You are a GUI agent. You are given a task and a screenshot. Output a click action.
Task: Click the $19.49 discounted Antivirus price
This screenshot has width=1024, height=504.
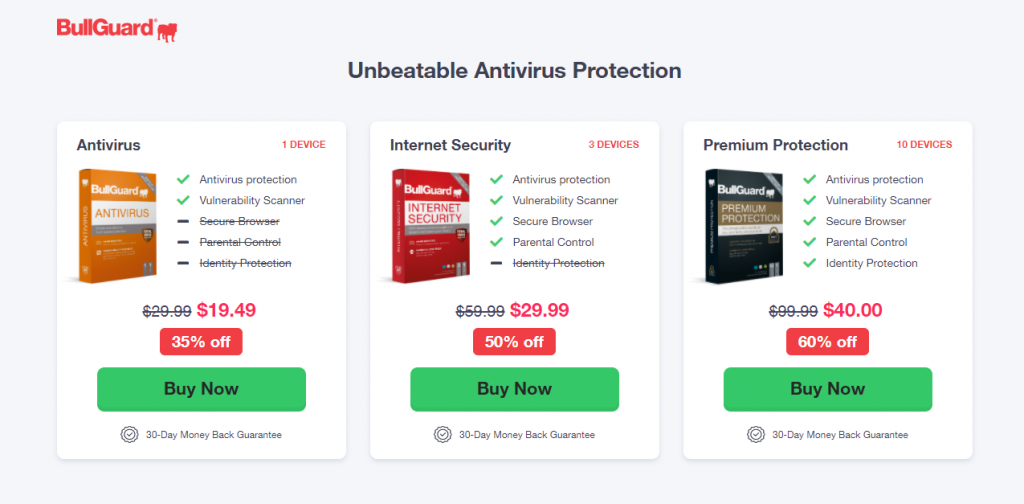pyautogui.click(x=226, y=310)
